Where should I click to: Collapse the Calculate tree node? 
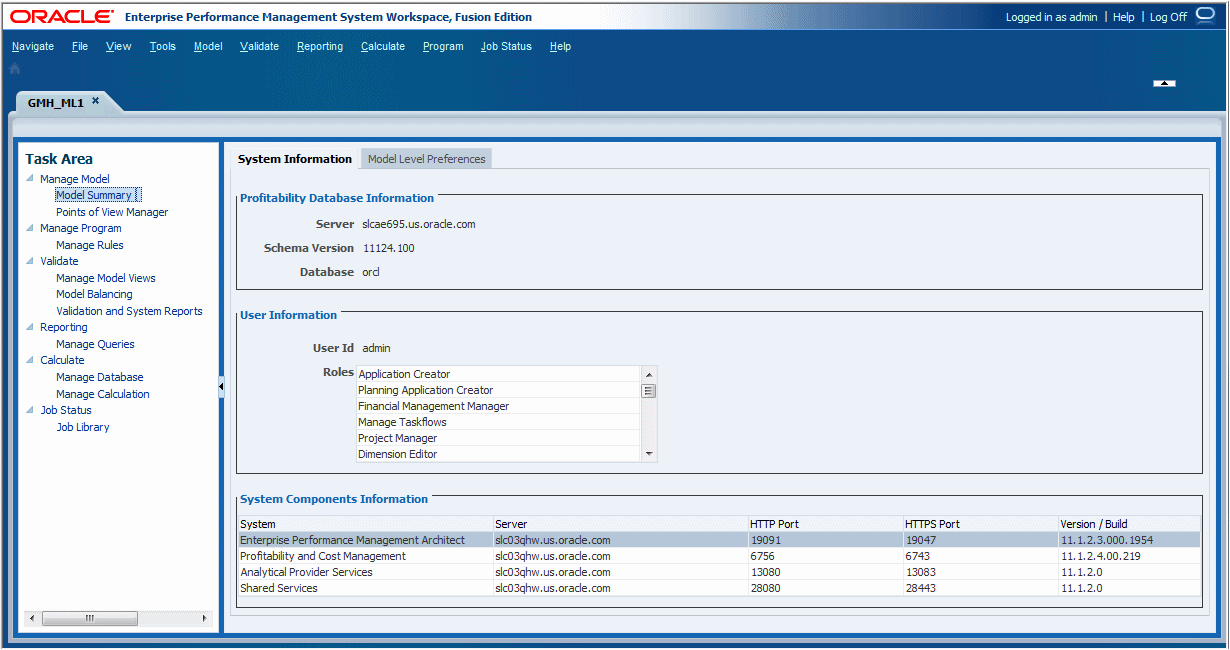point(30,360)
